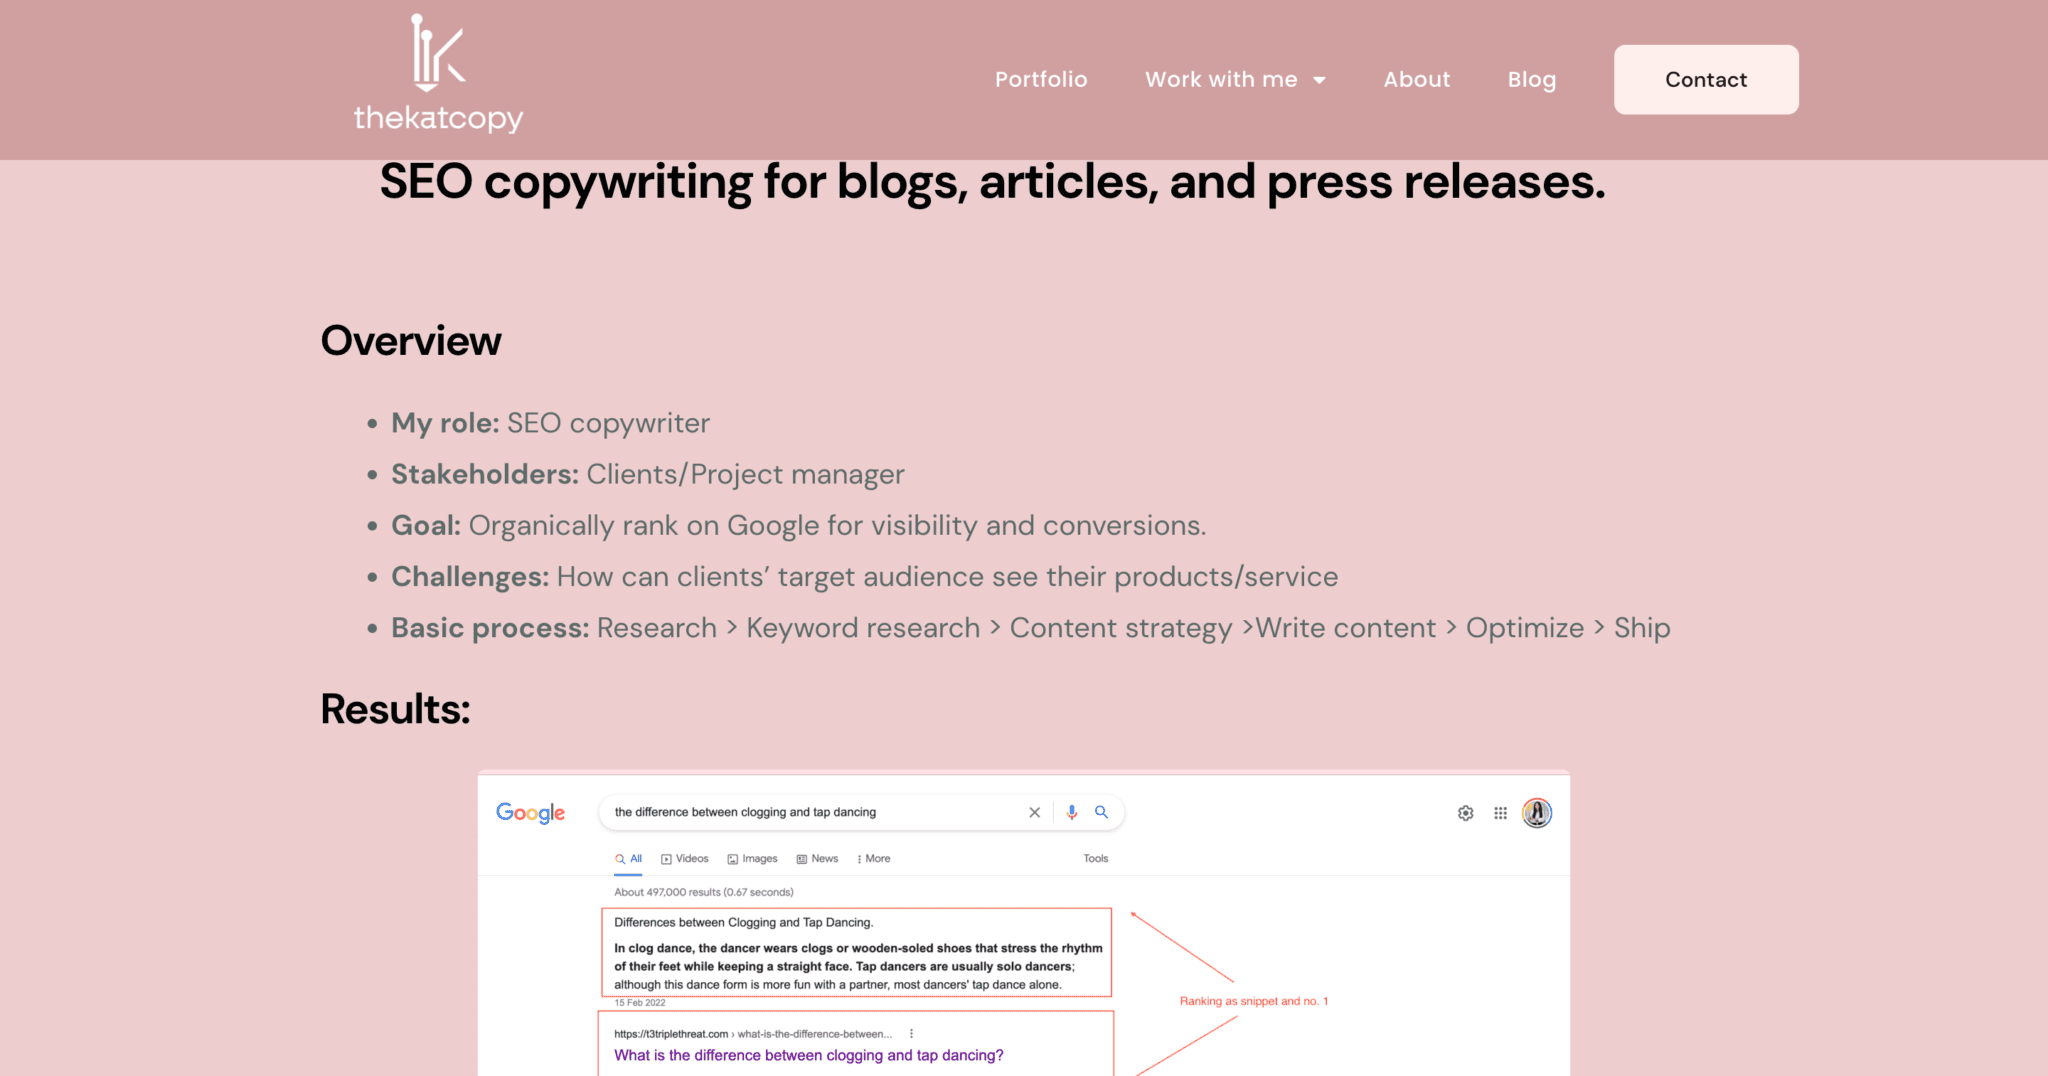Viewport: 2048px width, 1076px height.
Task: Click the Contact button
Action: pyautogui.click(x=1705, y=79)
